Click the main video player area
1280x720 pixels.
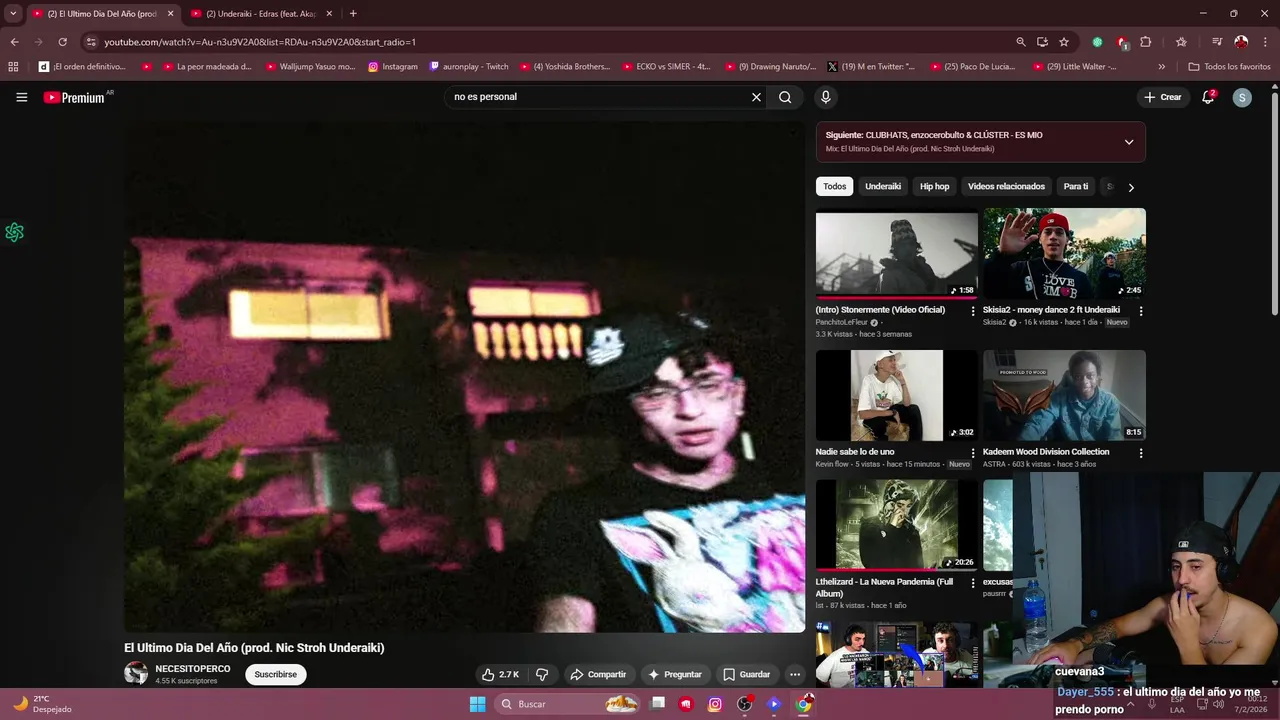tap(464, 377)
